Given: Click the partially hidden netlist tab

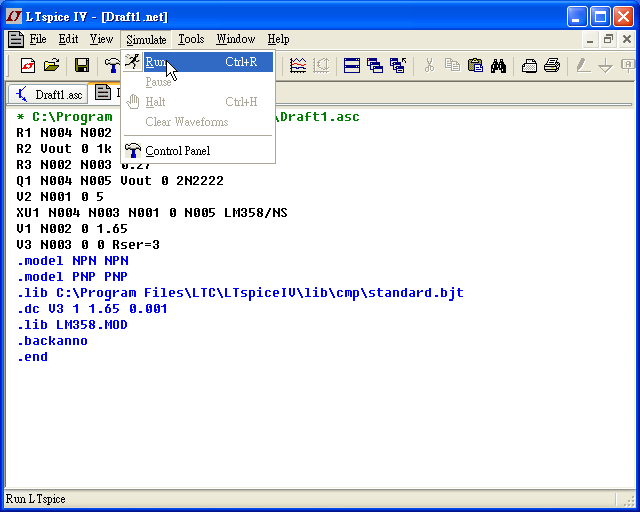Looking at the screenshot, I should [105, 92].
